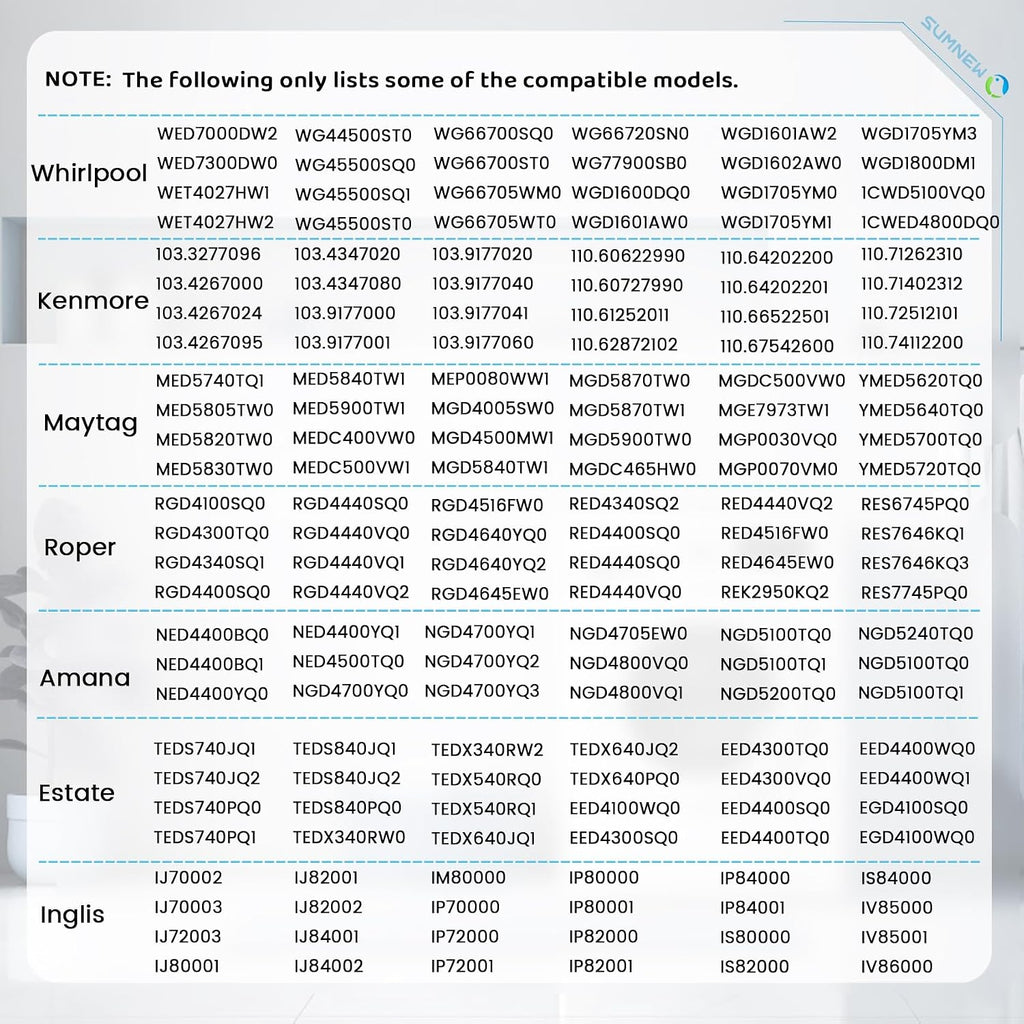Select Roper model RED4340SQ2
1024x1024 pixels.
pos(624,504)
